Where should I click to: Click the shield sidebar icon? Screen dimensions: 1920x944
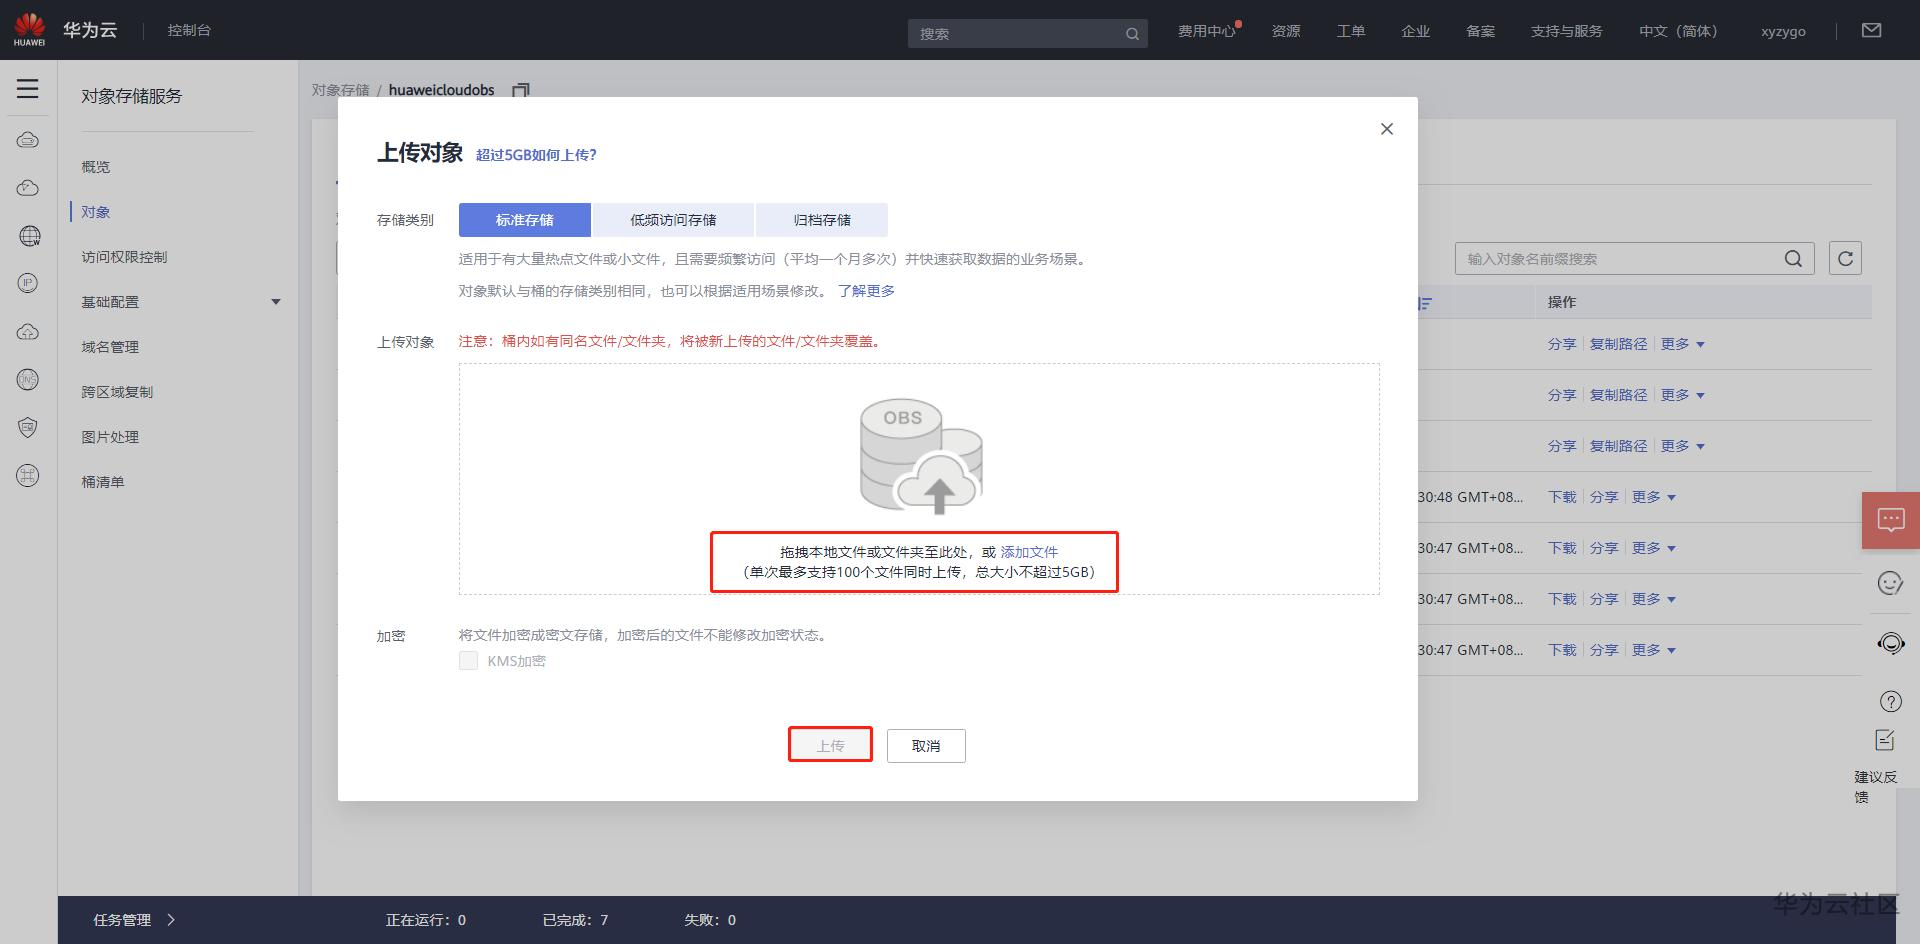tap(28, 427)
